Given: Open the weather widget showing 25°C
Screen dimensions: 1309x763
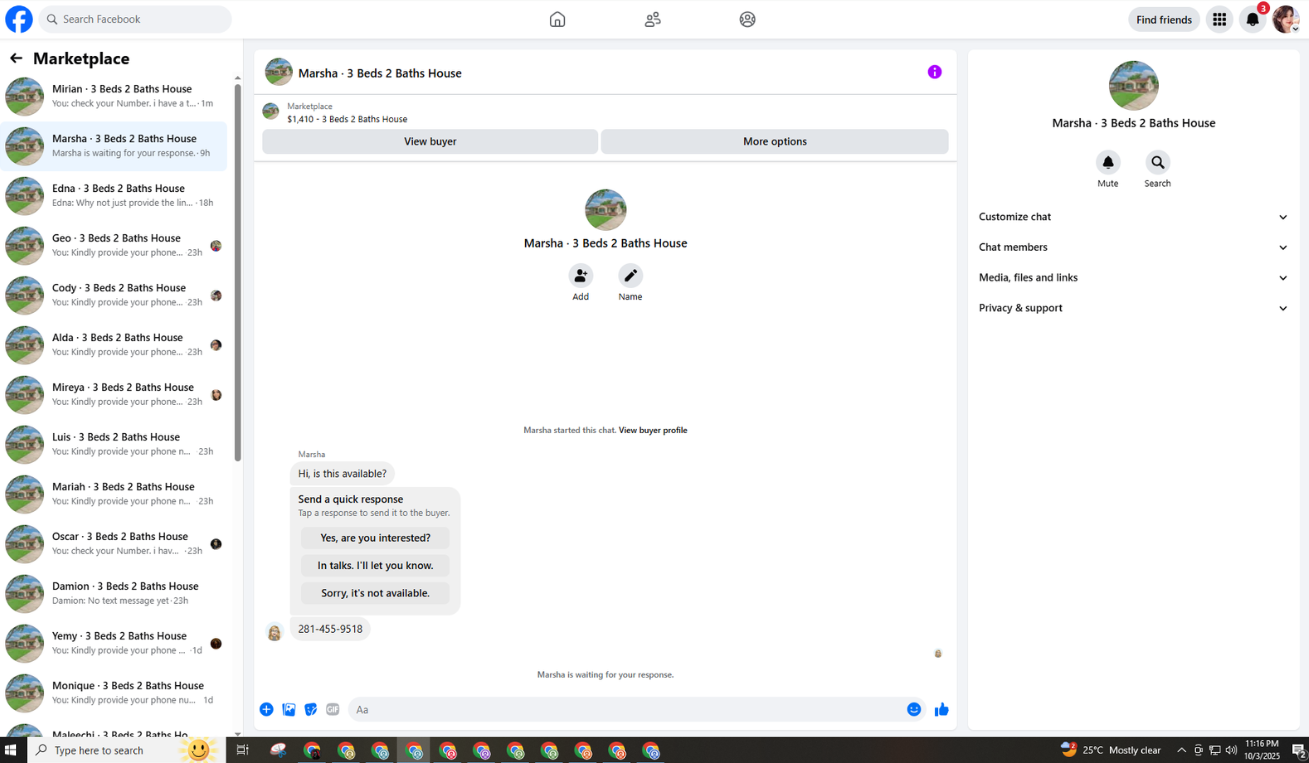Looking at the screenshot, I should click(1110, 750).
